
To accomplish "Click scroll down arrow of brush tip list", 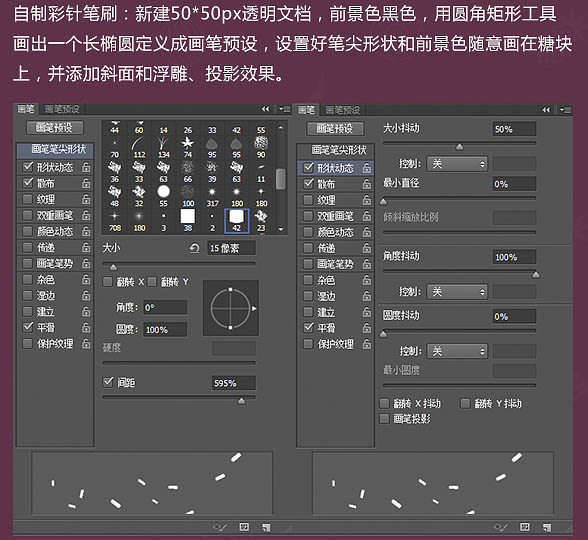I will 281,229.
